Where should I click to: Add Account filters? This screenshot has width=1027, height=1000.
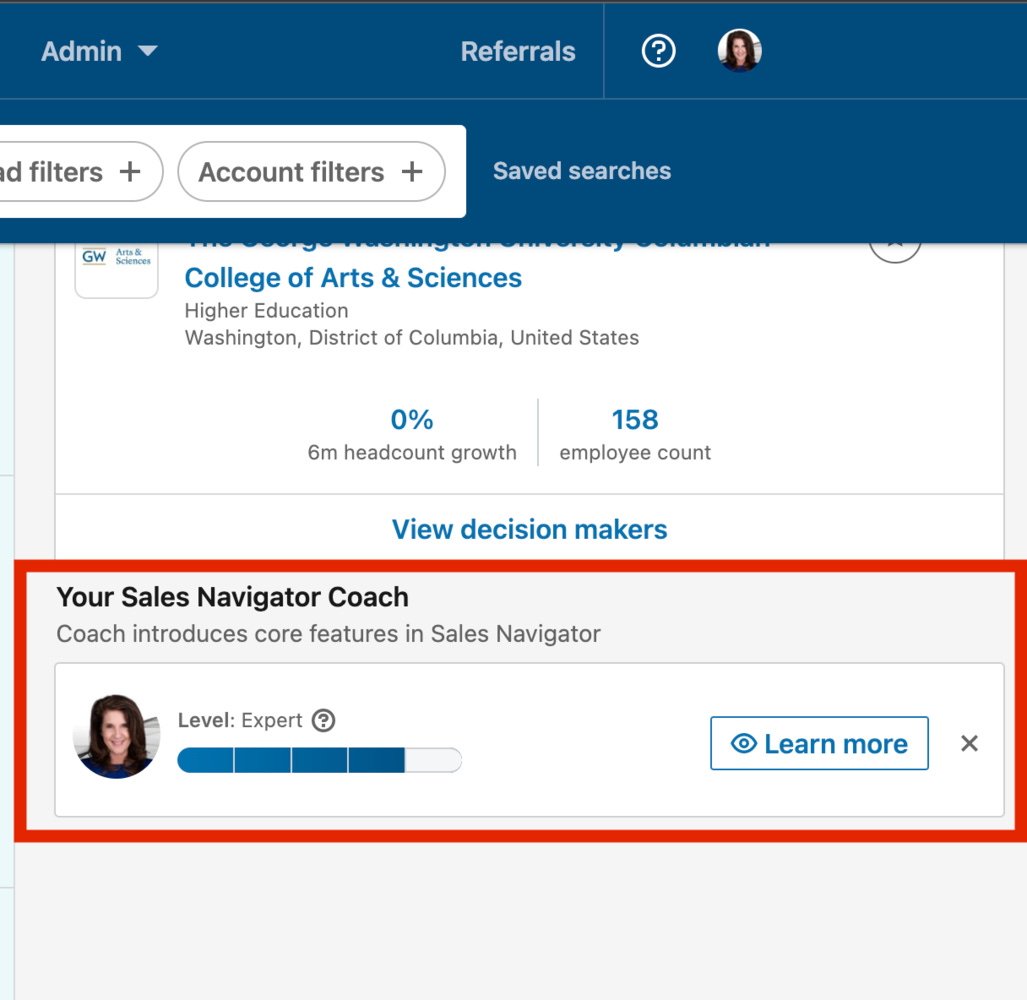[312, 172]
